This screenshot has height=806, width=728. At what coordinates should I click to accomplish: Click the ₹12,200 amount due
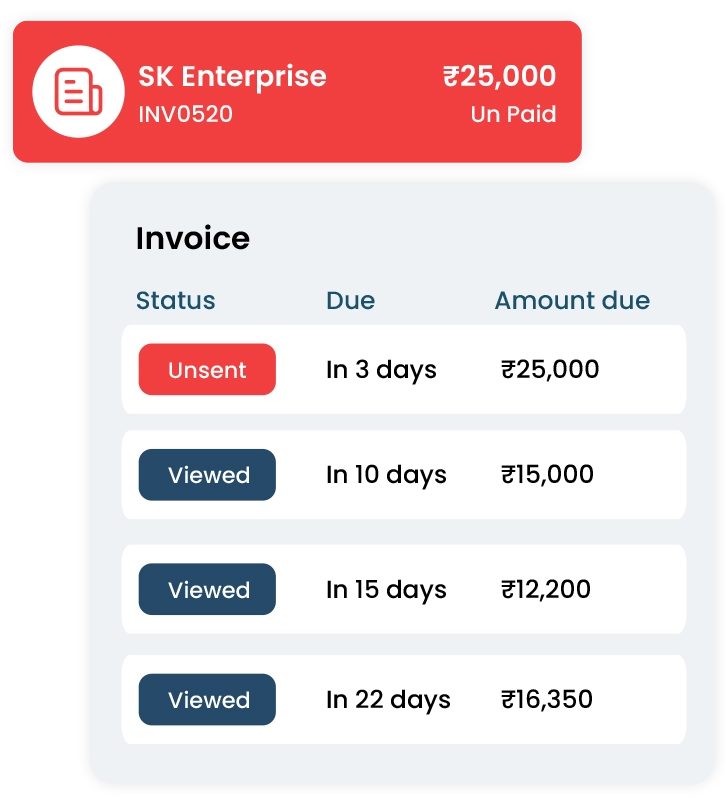546,589
